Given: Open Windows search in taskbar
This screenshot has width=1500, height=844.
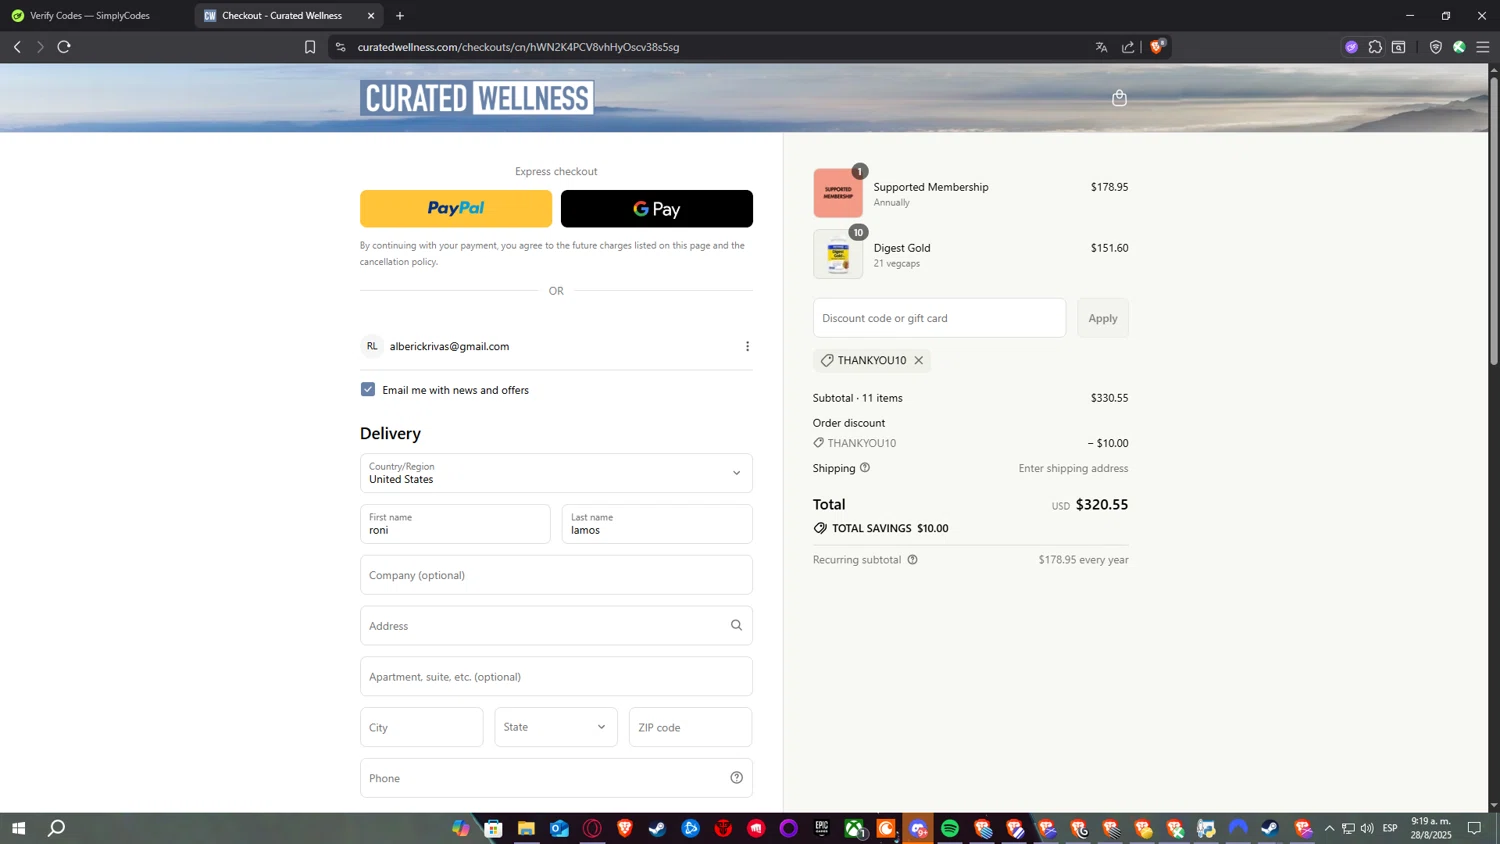Looking at the screenshot, I should click(x=57, y=828).
